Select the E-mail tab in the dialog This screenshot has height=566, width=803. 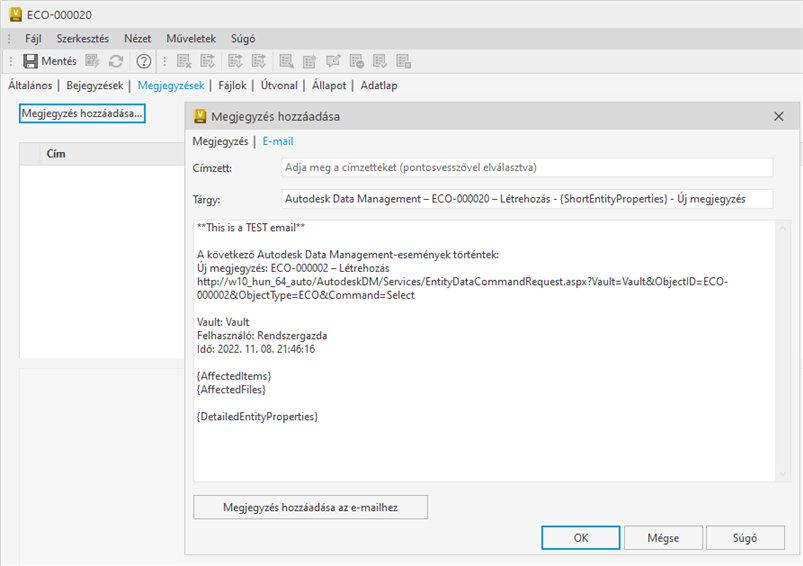278,141
